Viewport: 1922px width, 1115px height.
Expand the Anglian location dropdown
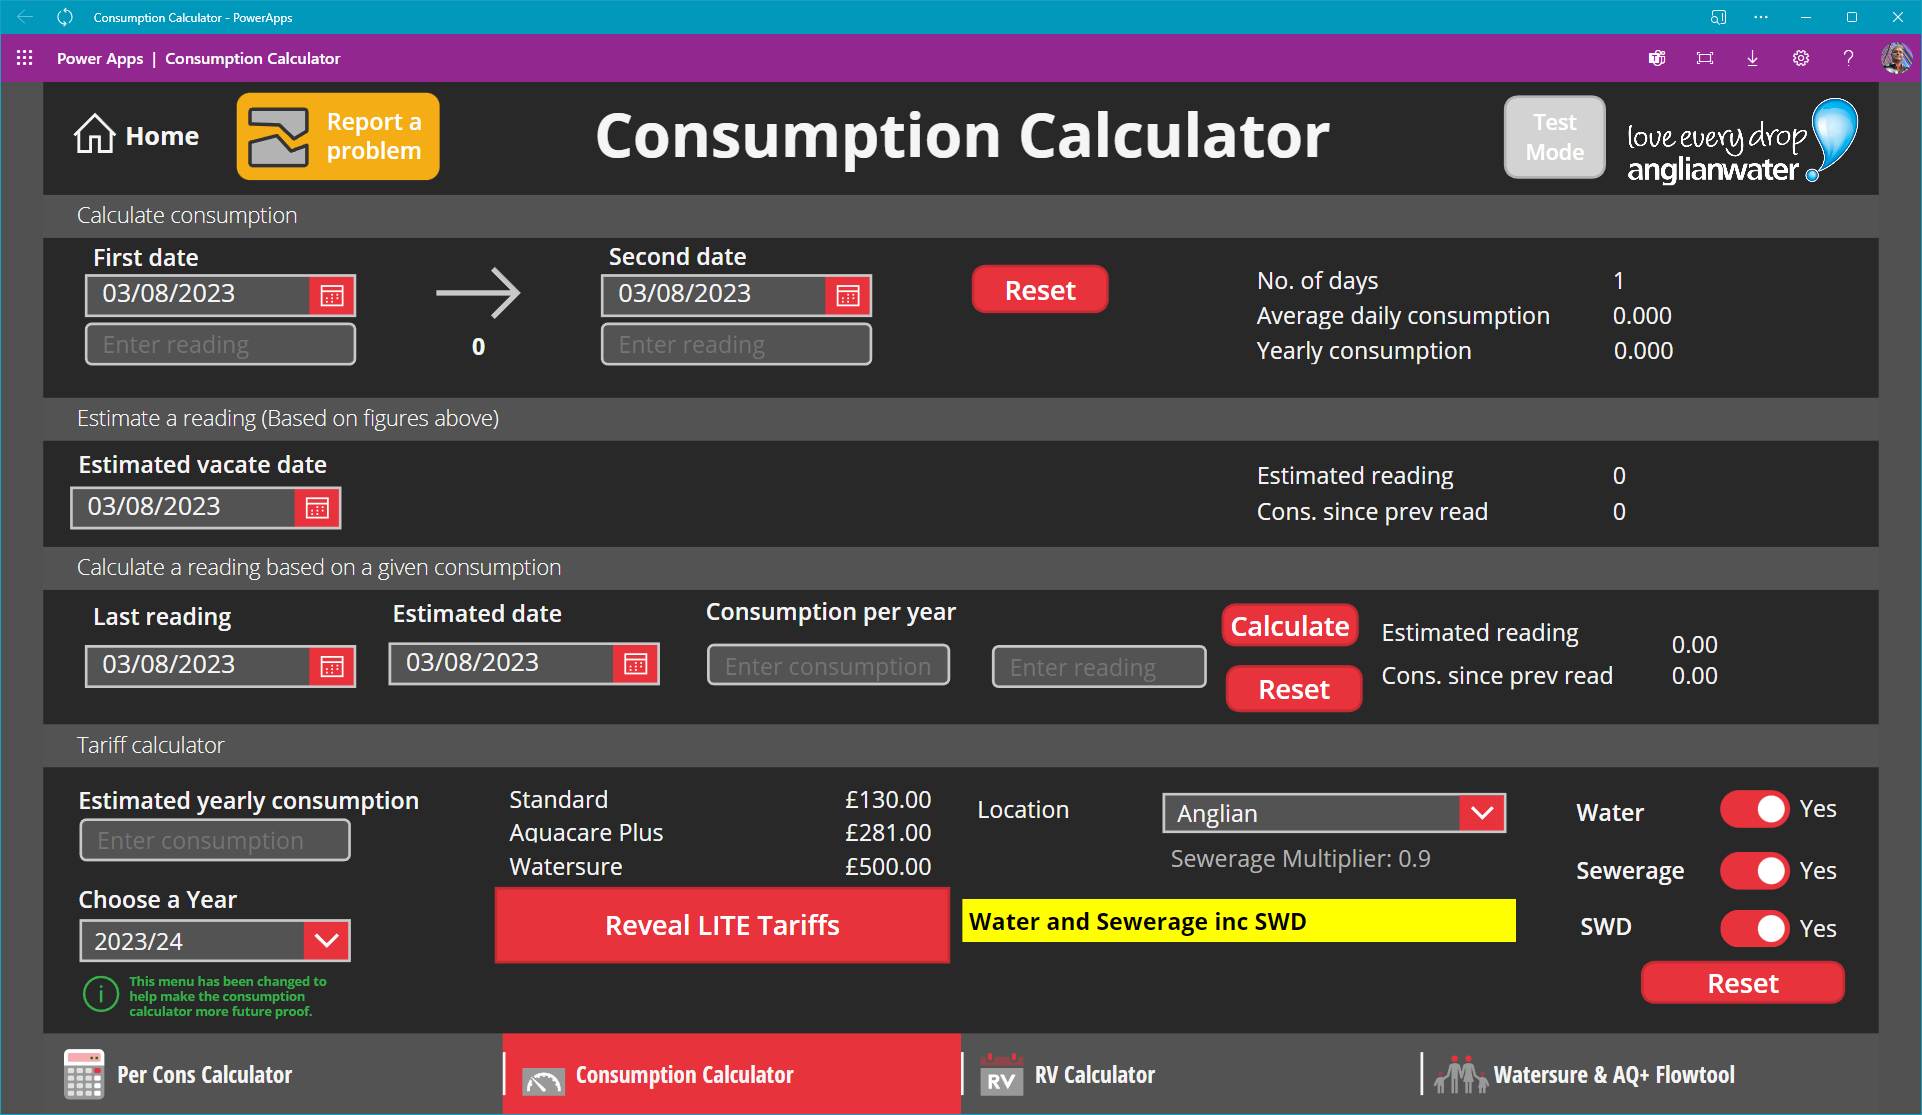click(x=1482, y=813)
